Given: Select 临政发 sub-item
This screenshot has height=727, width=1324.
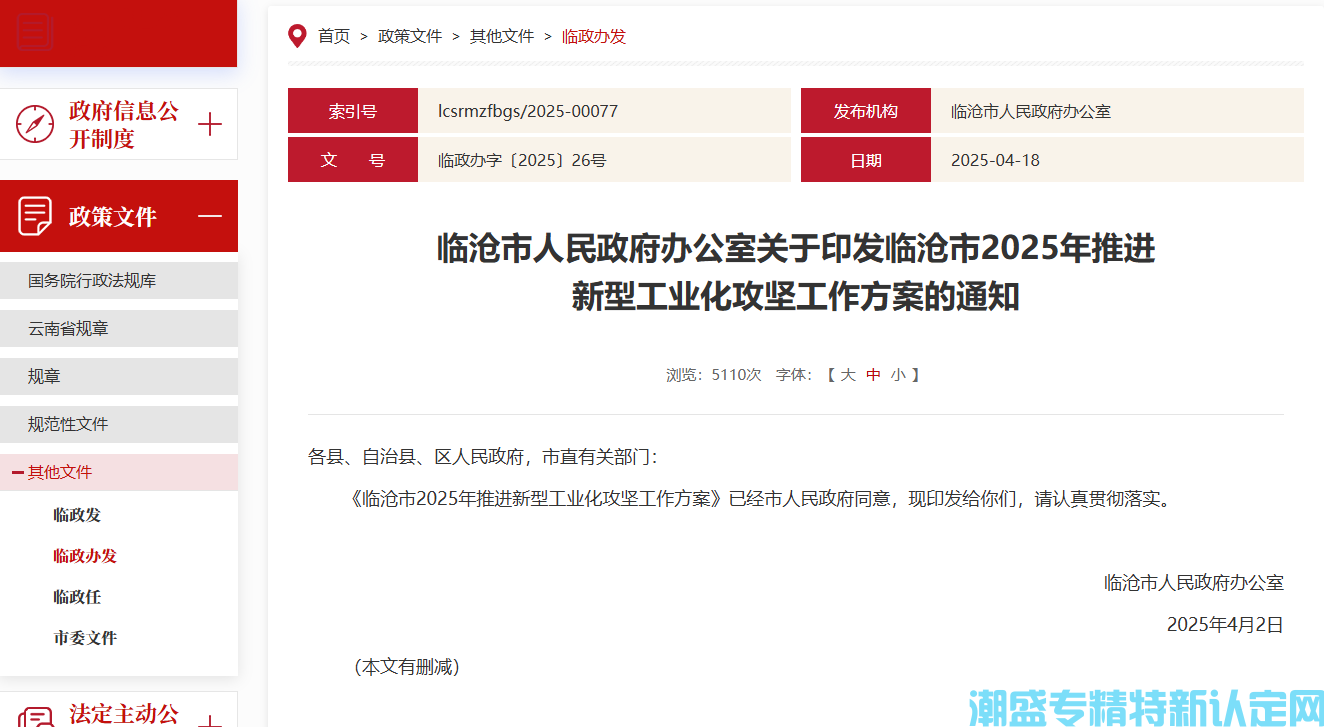Looking at the screenshot, I should (x=77, y=515).
